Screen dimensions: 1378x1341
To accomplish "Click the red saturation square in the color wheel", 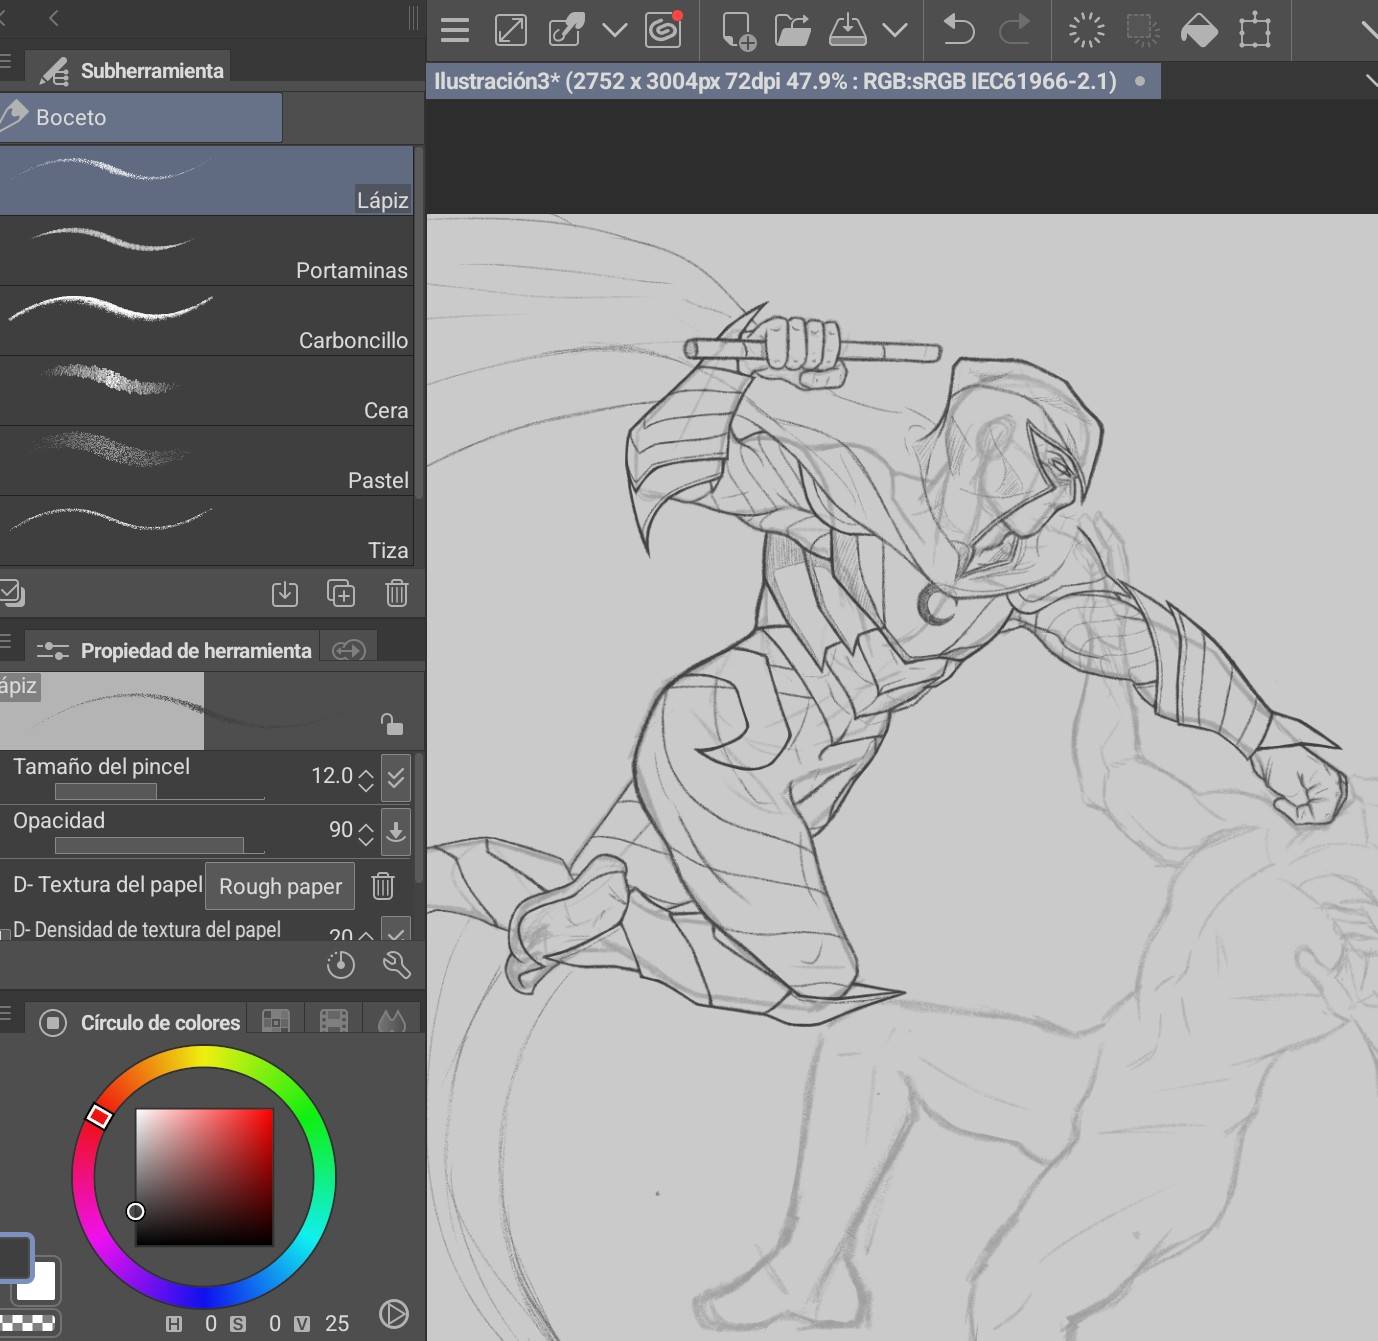I will 204,1177.
